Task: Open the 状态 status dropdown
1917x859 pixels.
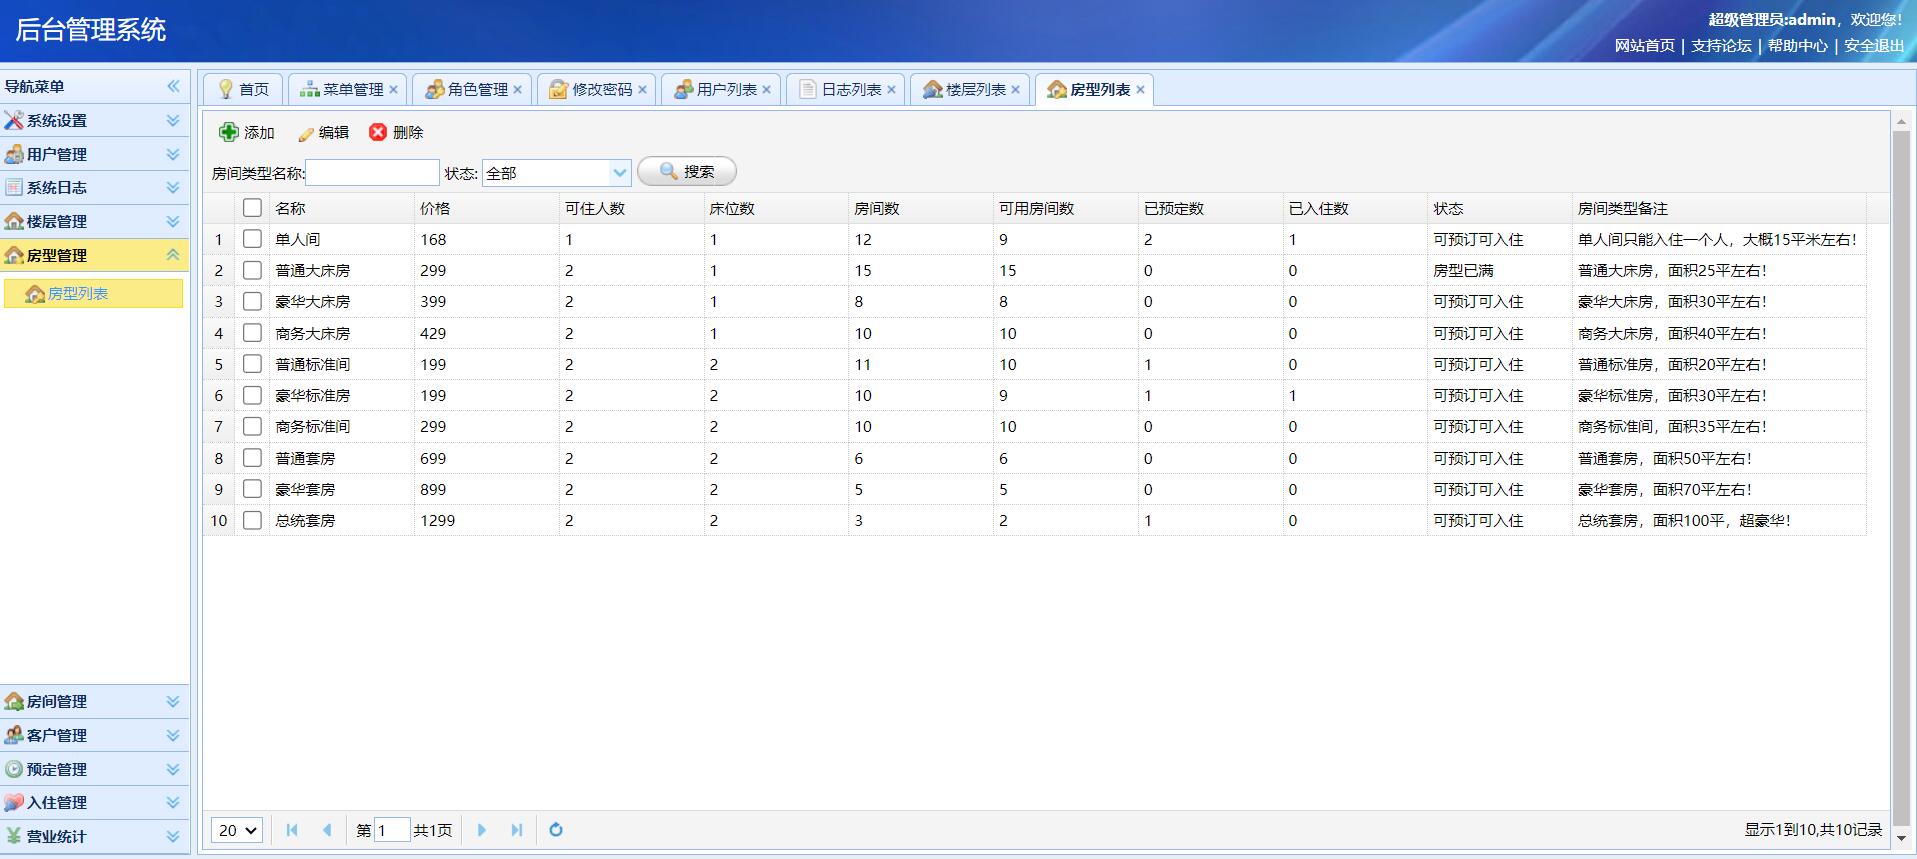Action: [x=620, y=173]
